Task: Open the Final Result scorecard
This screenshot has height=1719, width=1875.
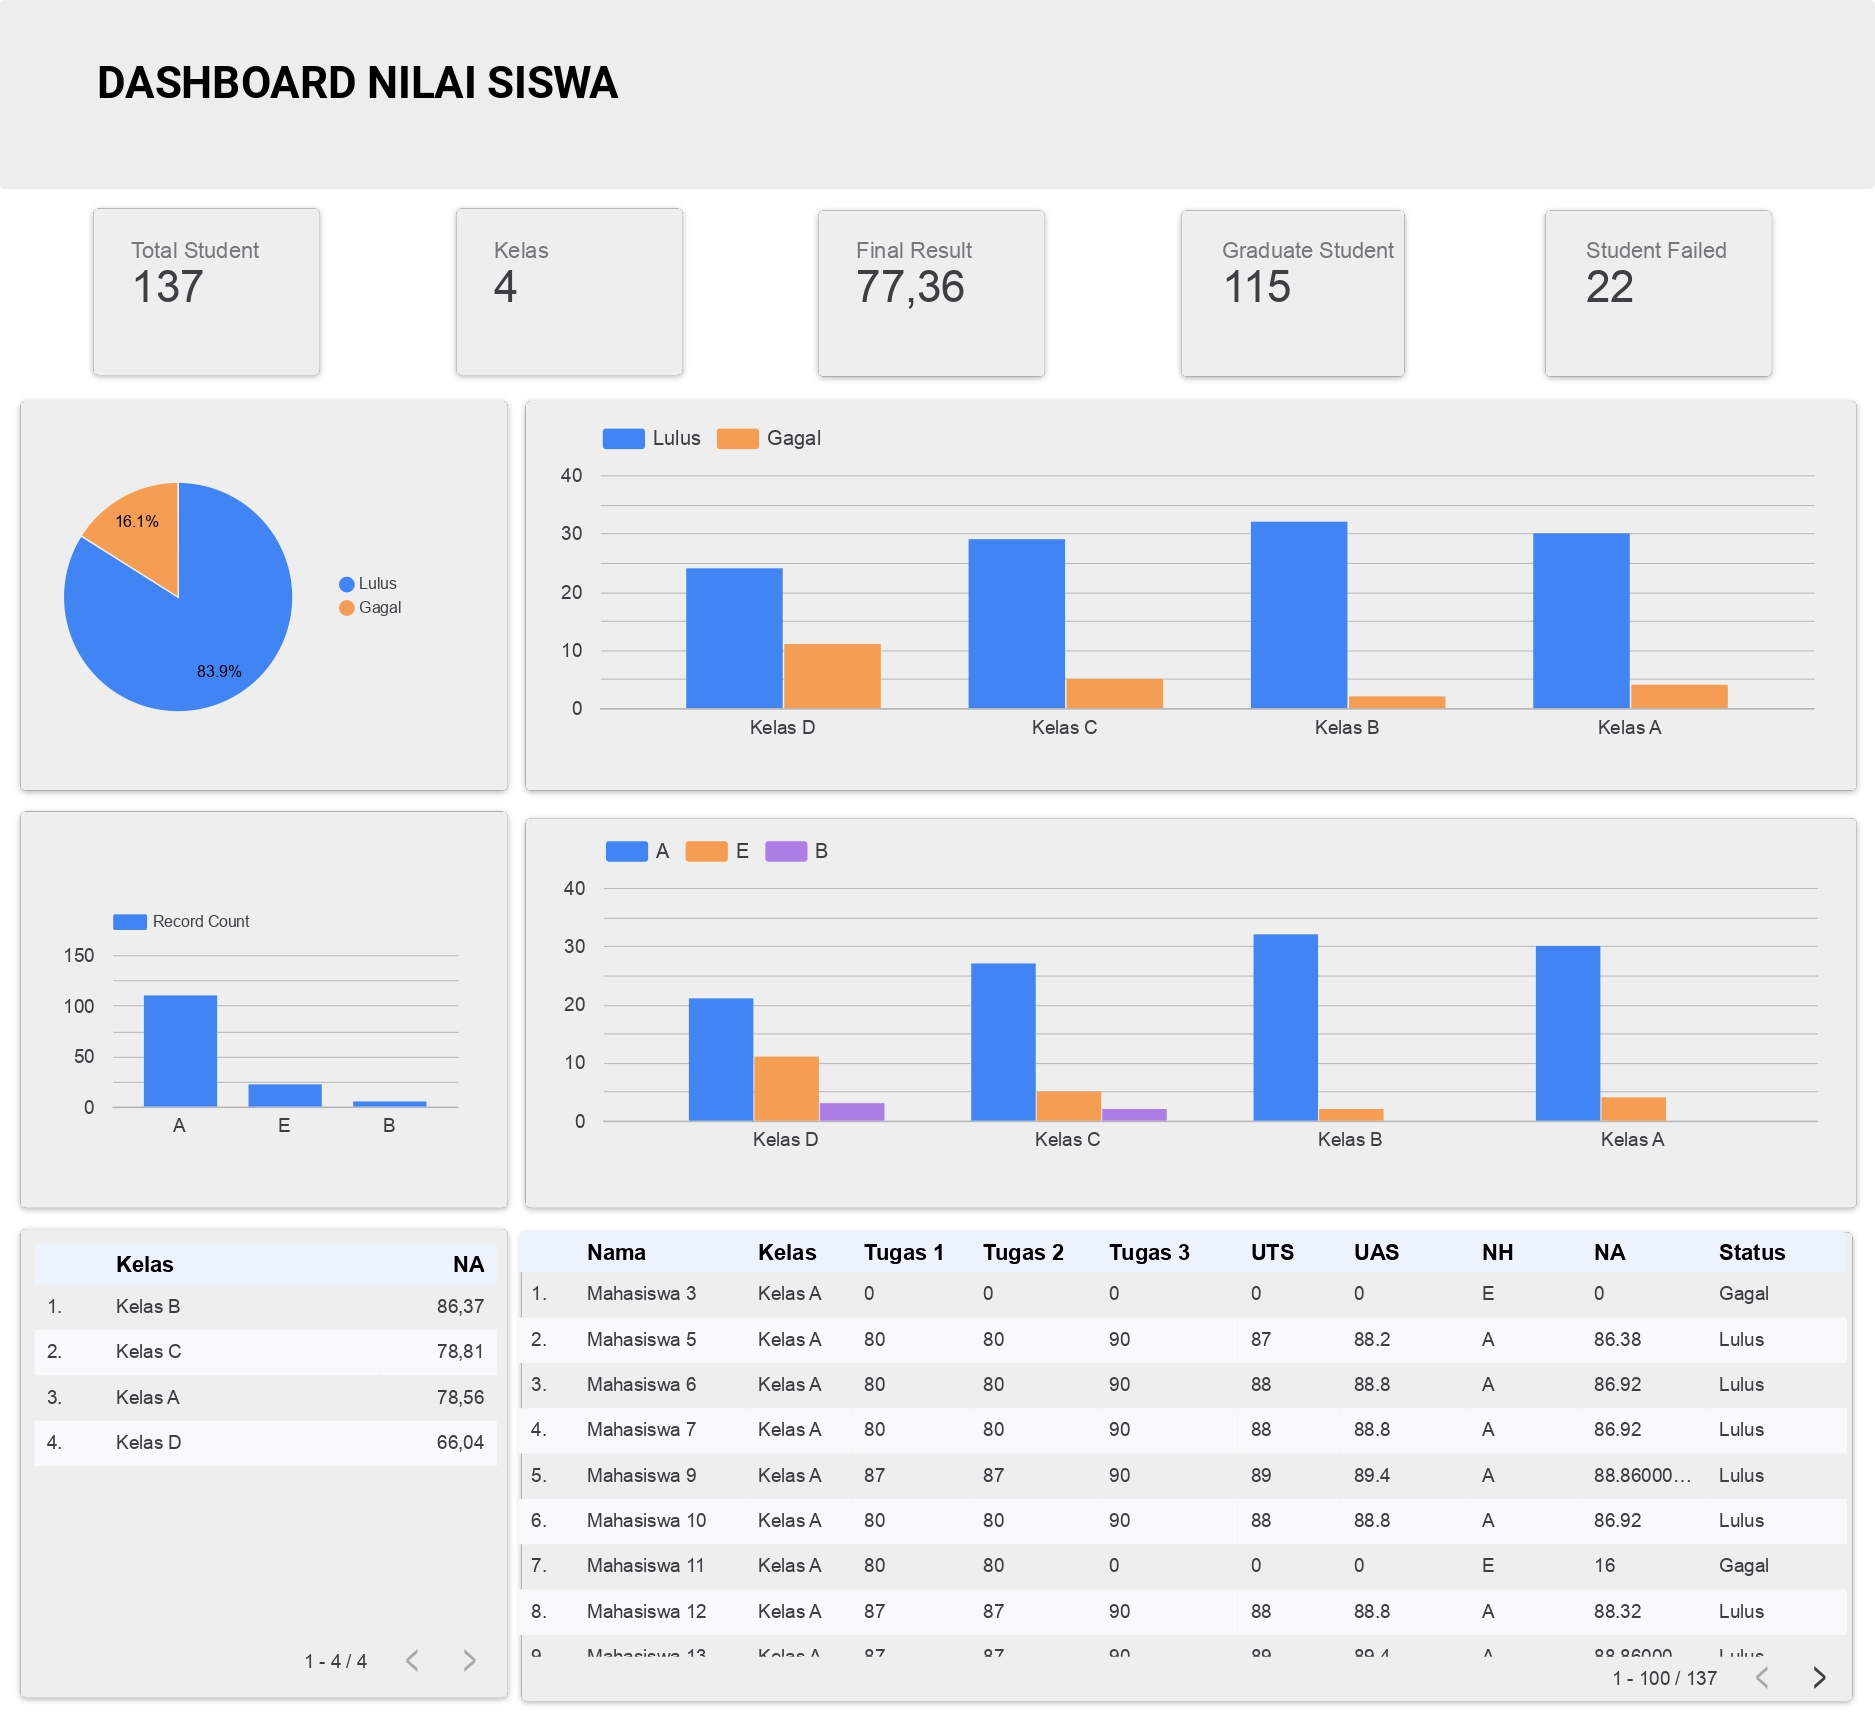Action: [930, 291]
